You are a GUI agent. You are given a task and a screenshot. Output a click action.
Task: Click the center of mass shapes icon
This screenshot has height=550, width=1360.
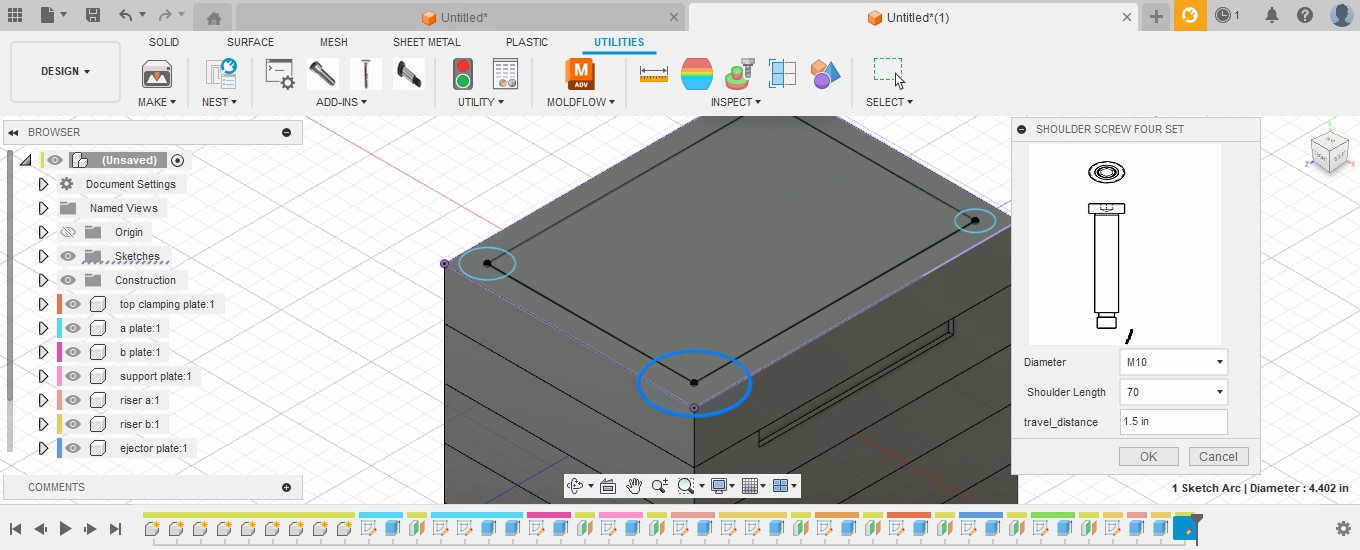pos(825,74)
